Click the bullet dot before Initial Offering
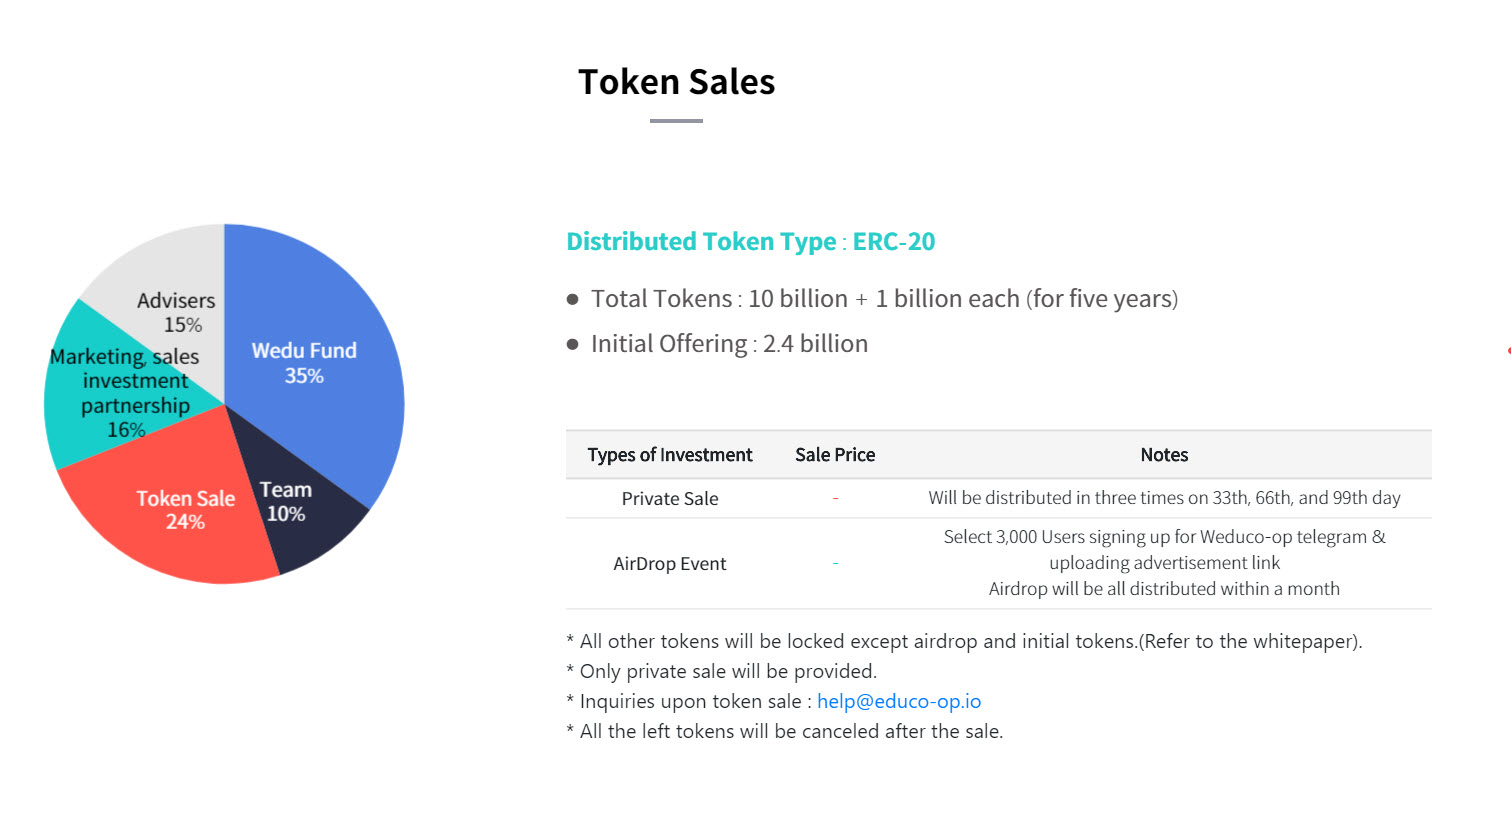This screenshot has width=1511, height=839. pyautogui.click(x=573, y=344)
